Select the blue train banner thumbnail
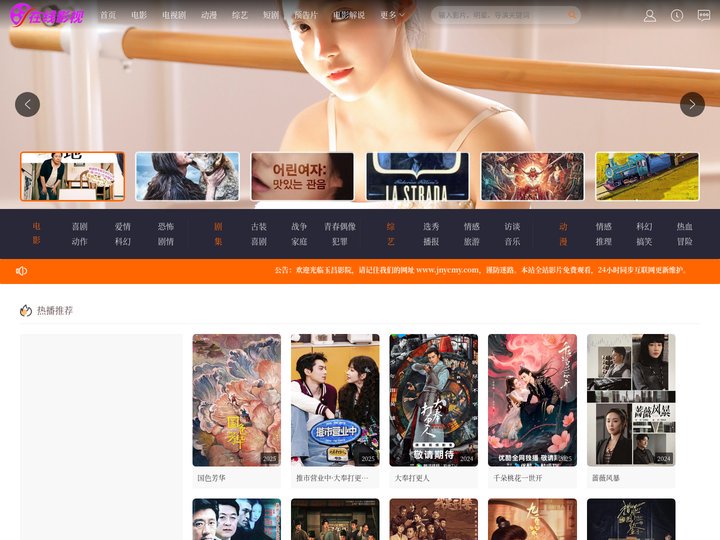The width and height of the screenshot is (720, 540). pyautogui.click(x=647, y=177)
